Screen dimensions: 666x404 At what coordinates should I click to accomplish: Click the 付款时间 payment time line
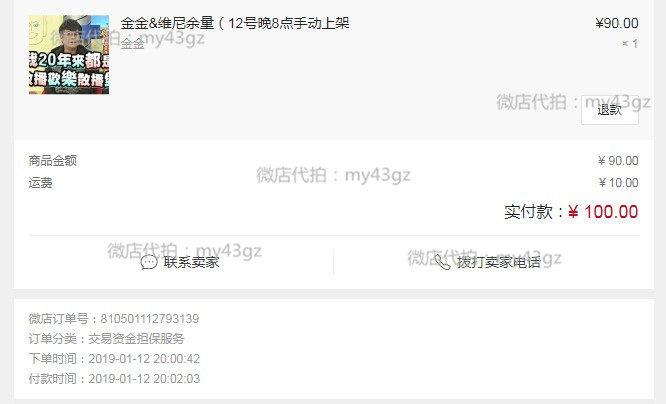(114, 379)
